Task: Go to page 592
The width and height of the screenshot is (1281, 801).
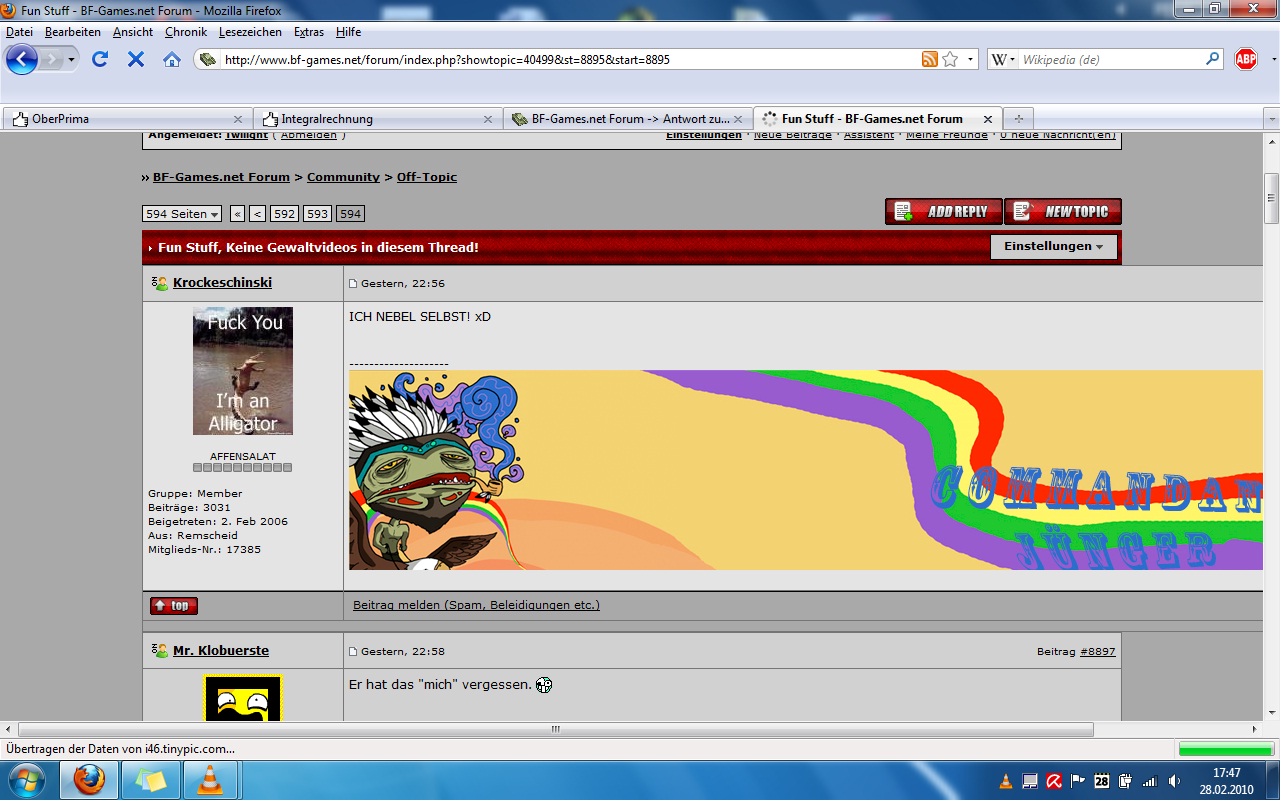Action: coord(285,214)
